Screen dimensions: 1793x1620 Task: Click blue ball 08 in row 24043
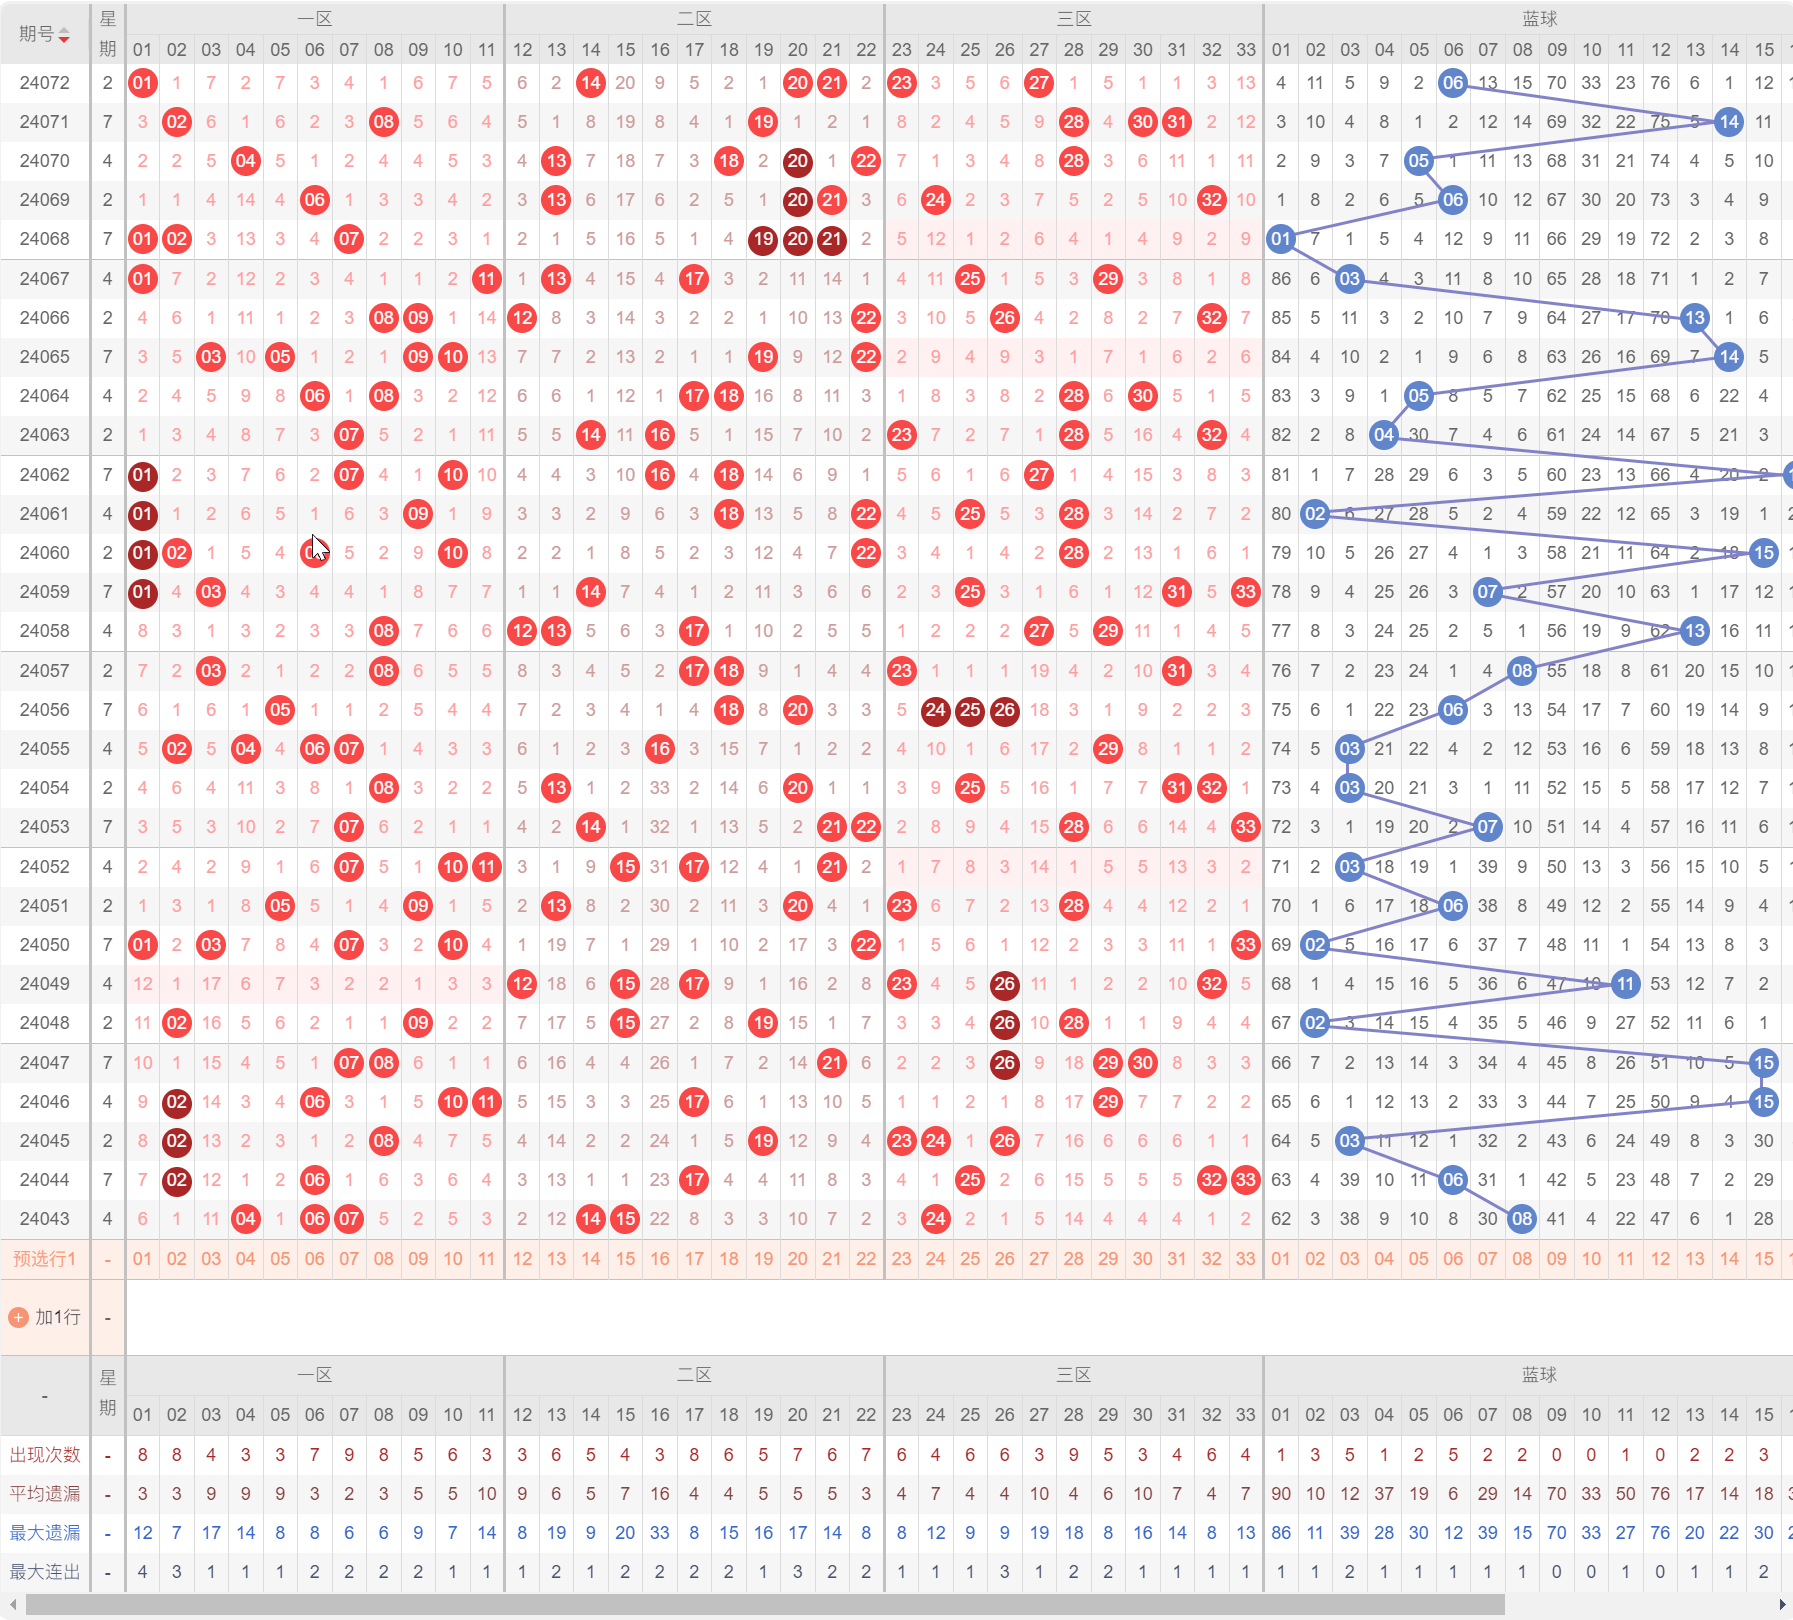pos(1522,1219)
